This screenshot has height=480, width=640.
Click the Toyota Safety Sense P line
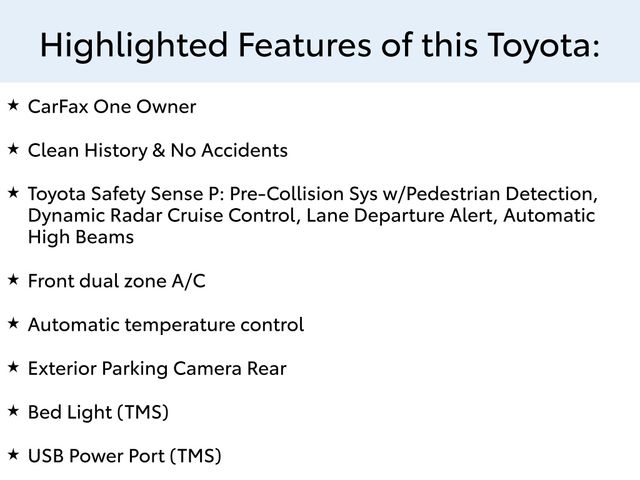[x=313, y=194]
